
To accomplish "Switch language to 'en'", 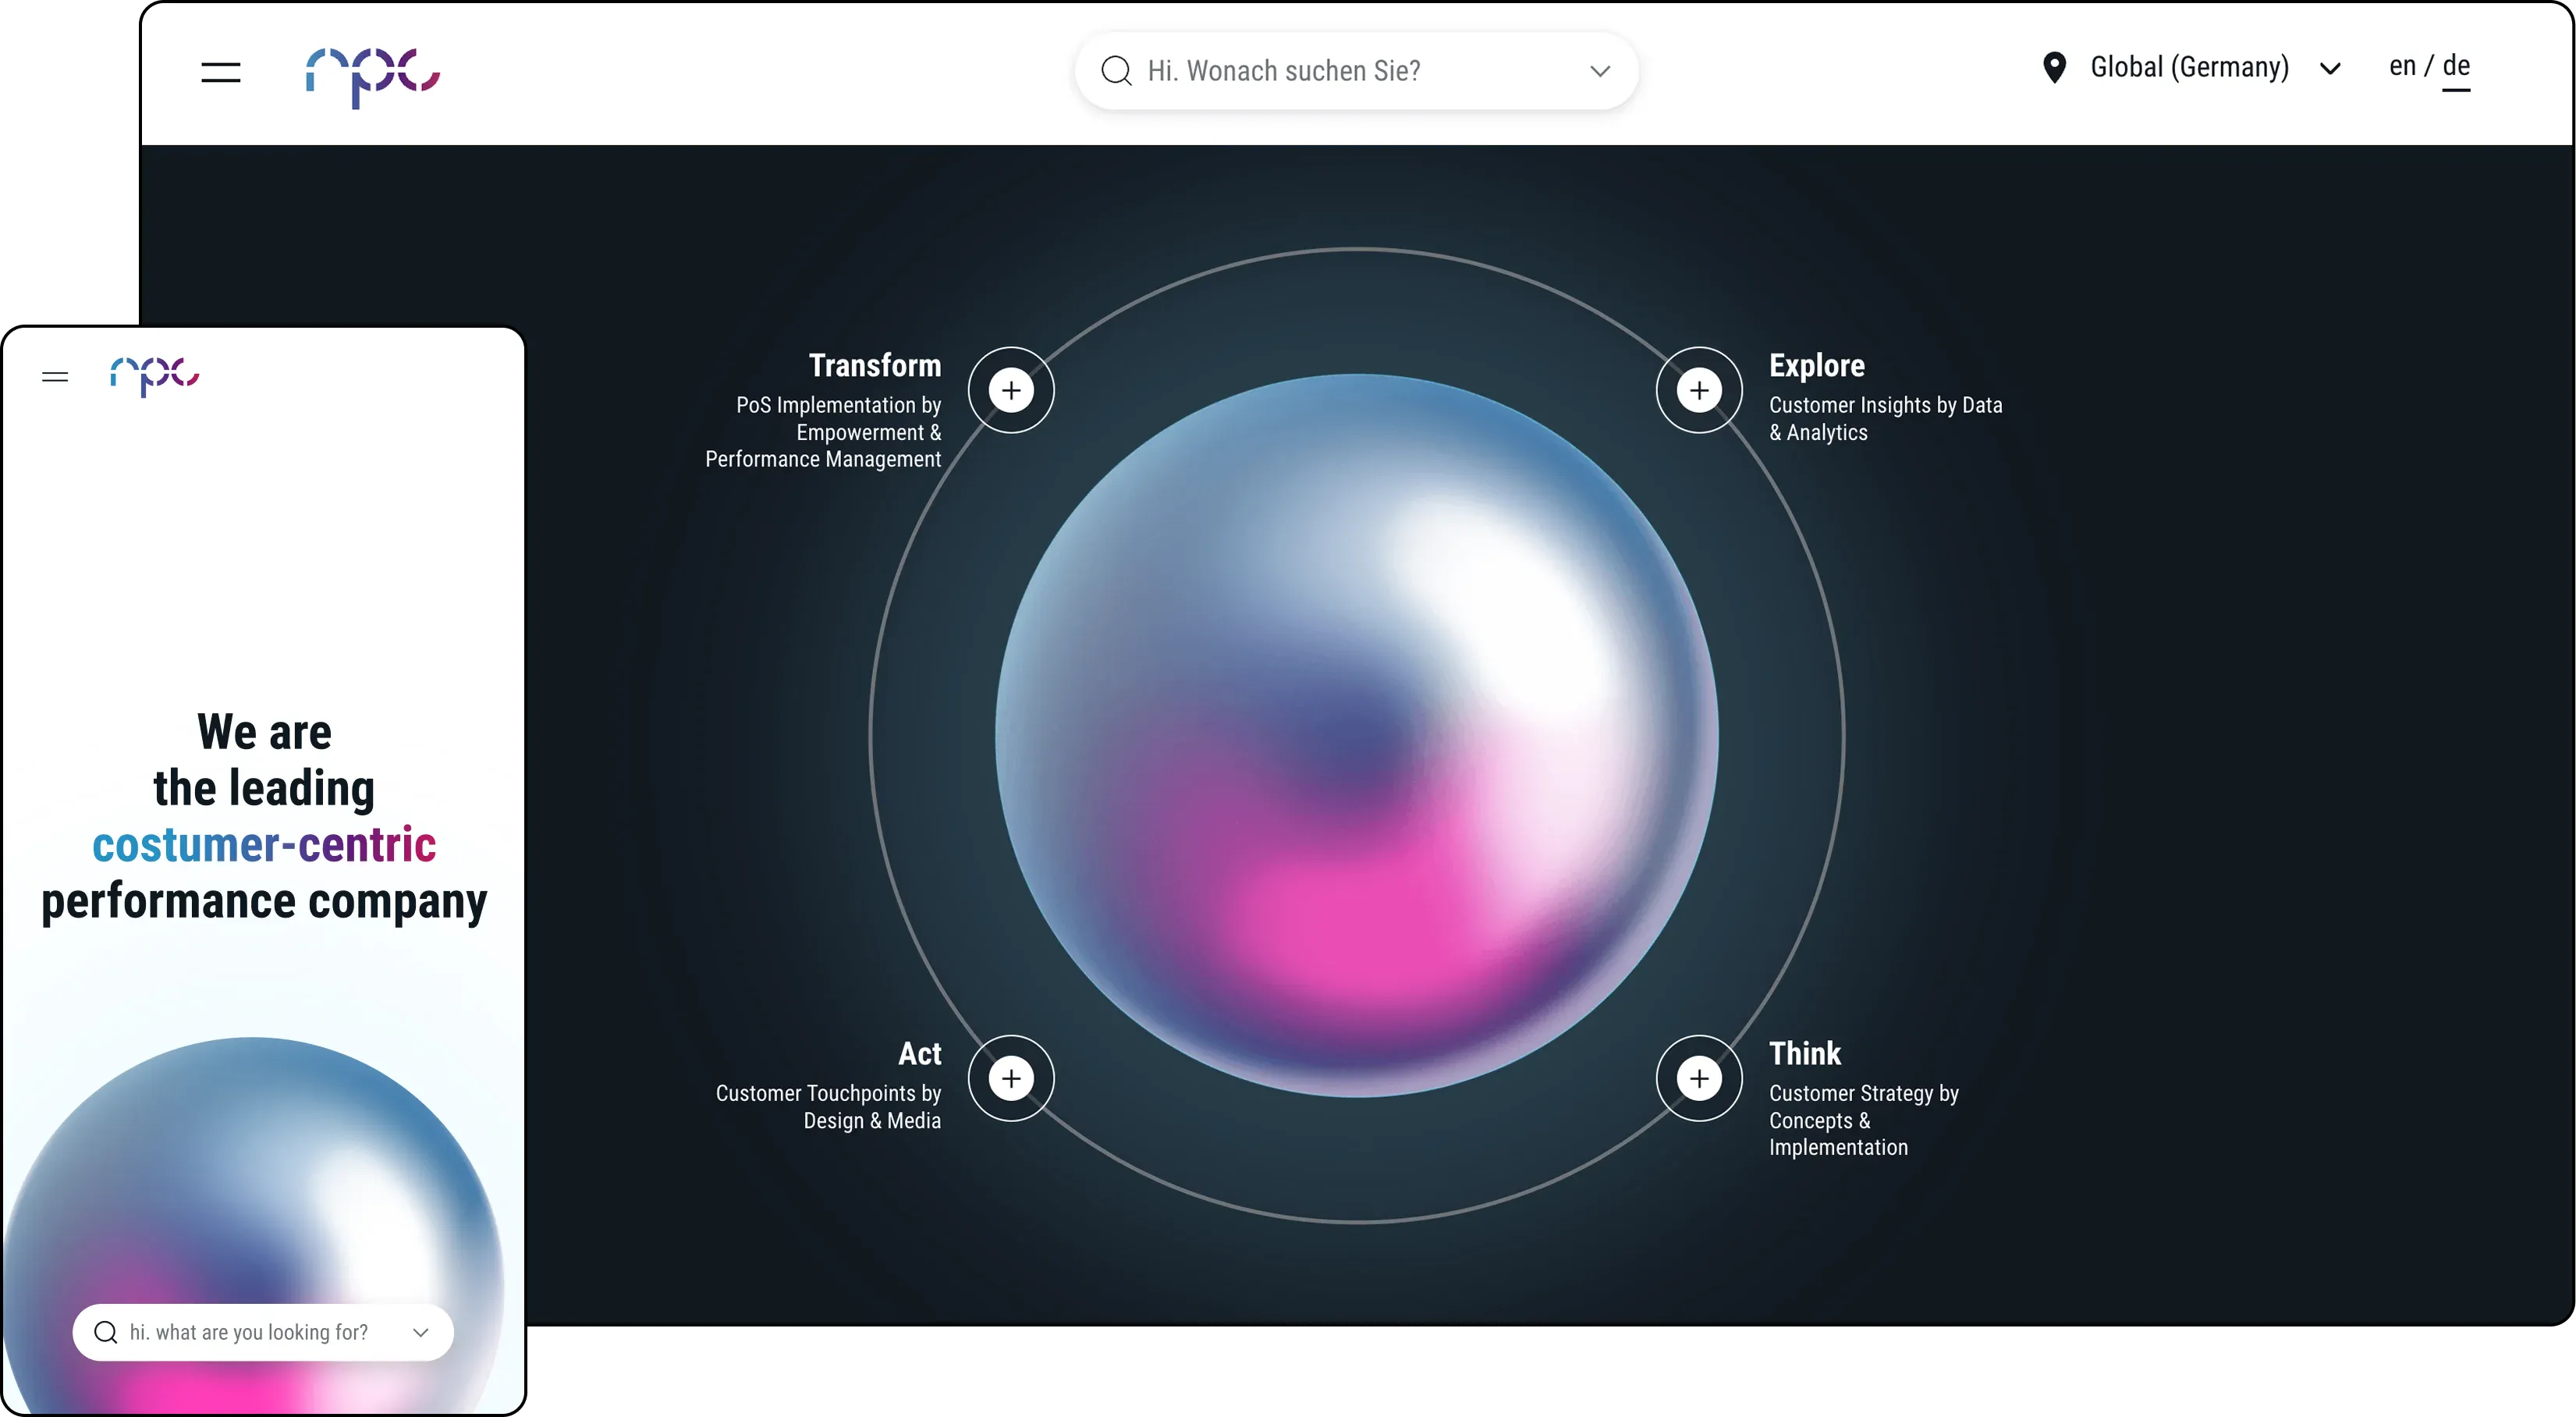I will point(2402,66).
